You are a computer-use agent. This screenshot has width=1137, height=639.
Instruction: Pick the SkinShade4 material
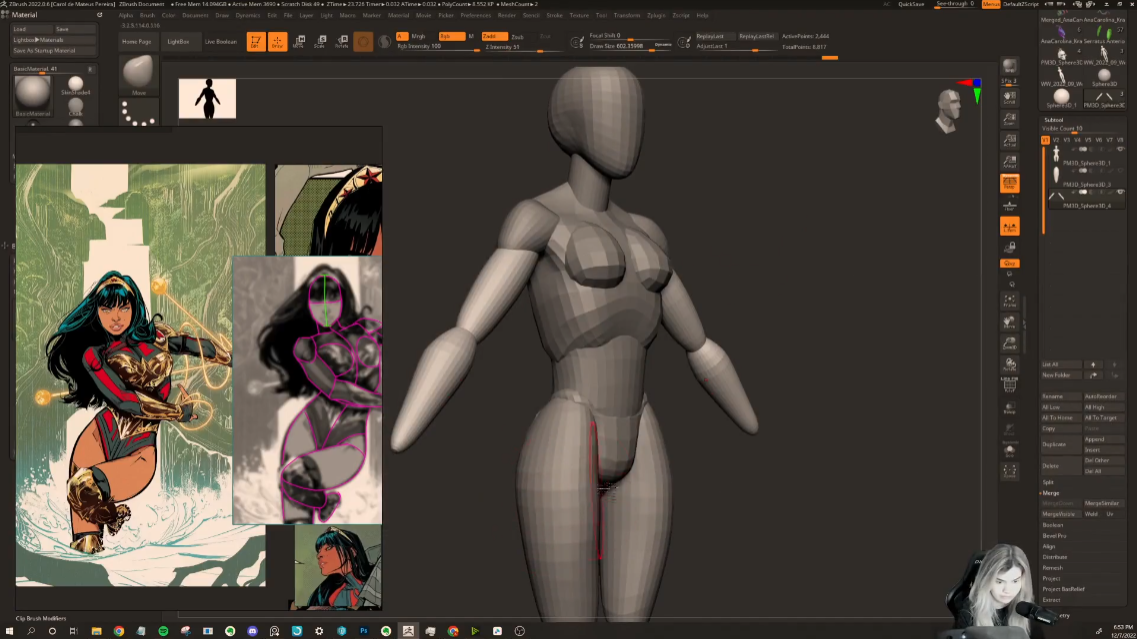(x=75, y=85)
